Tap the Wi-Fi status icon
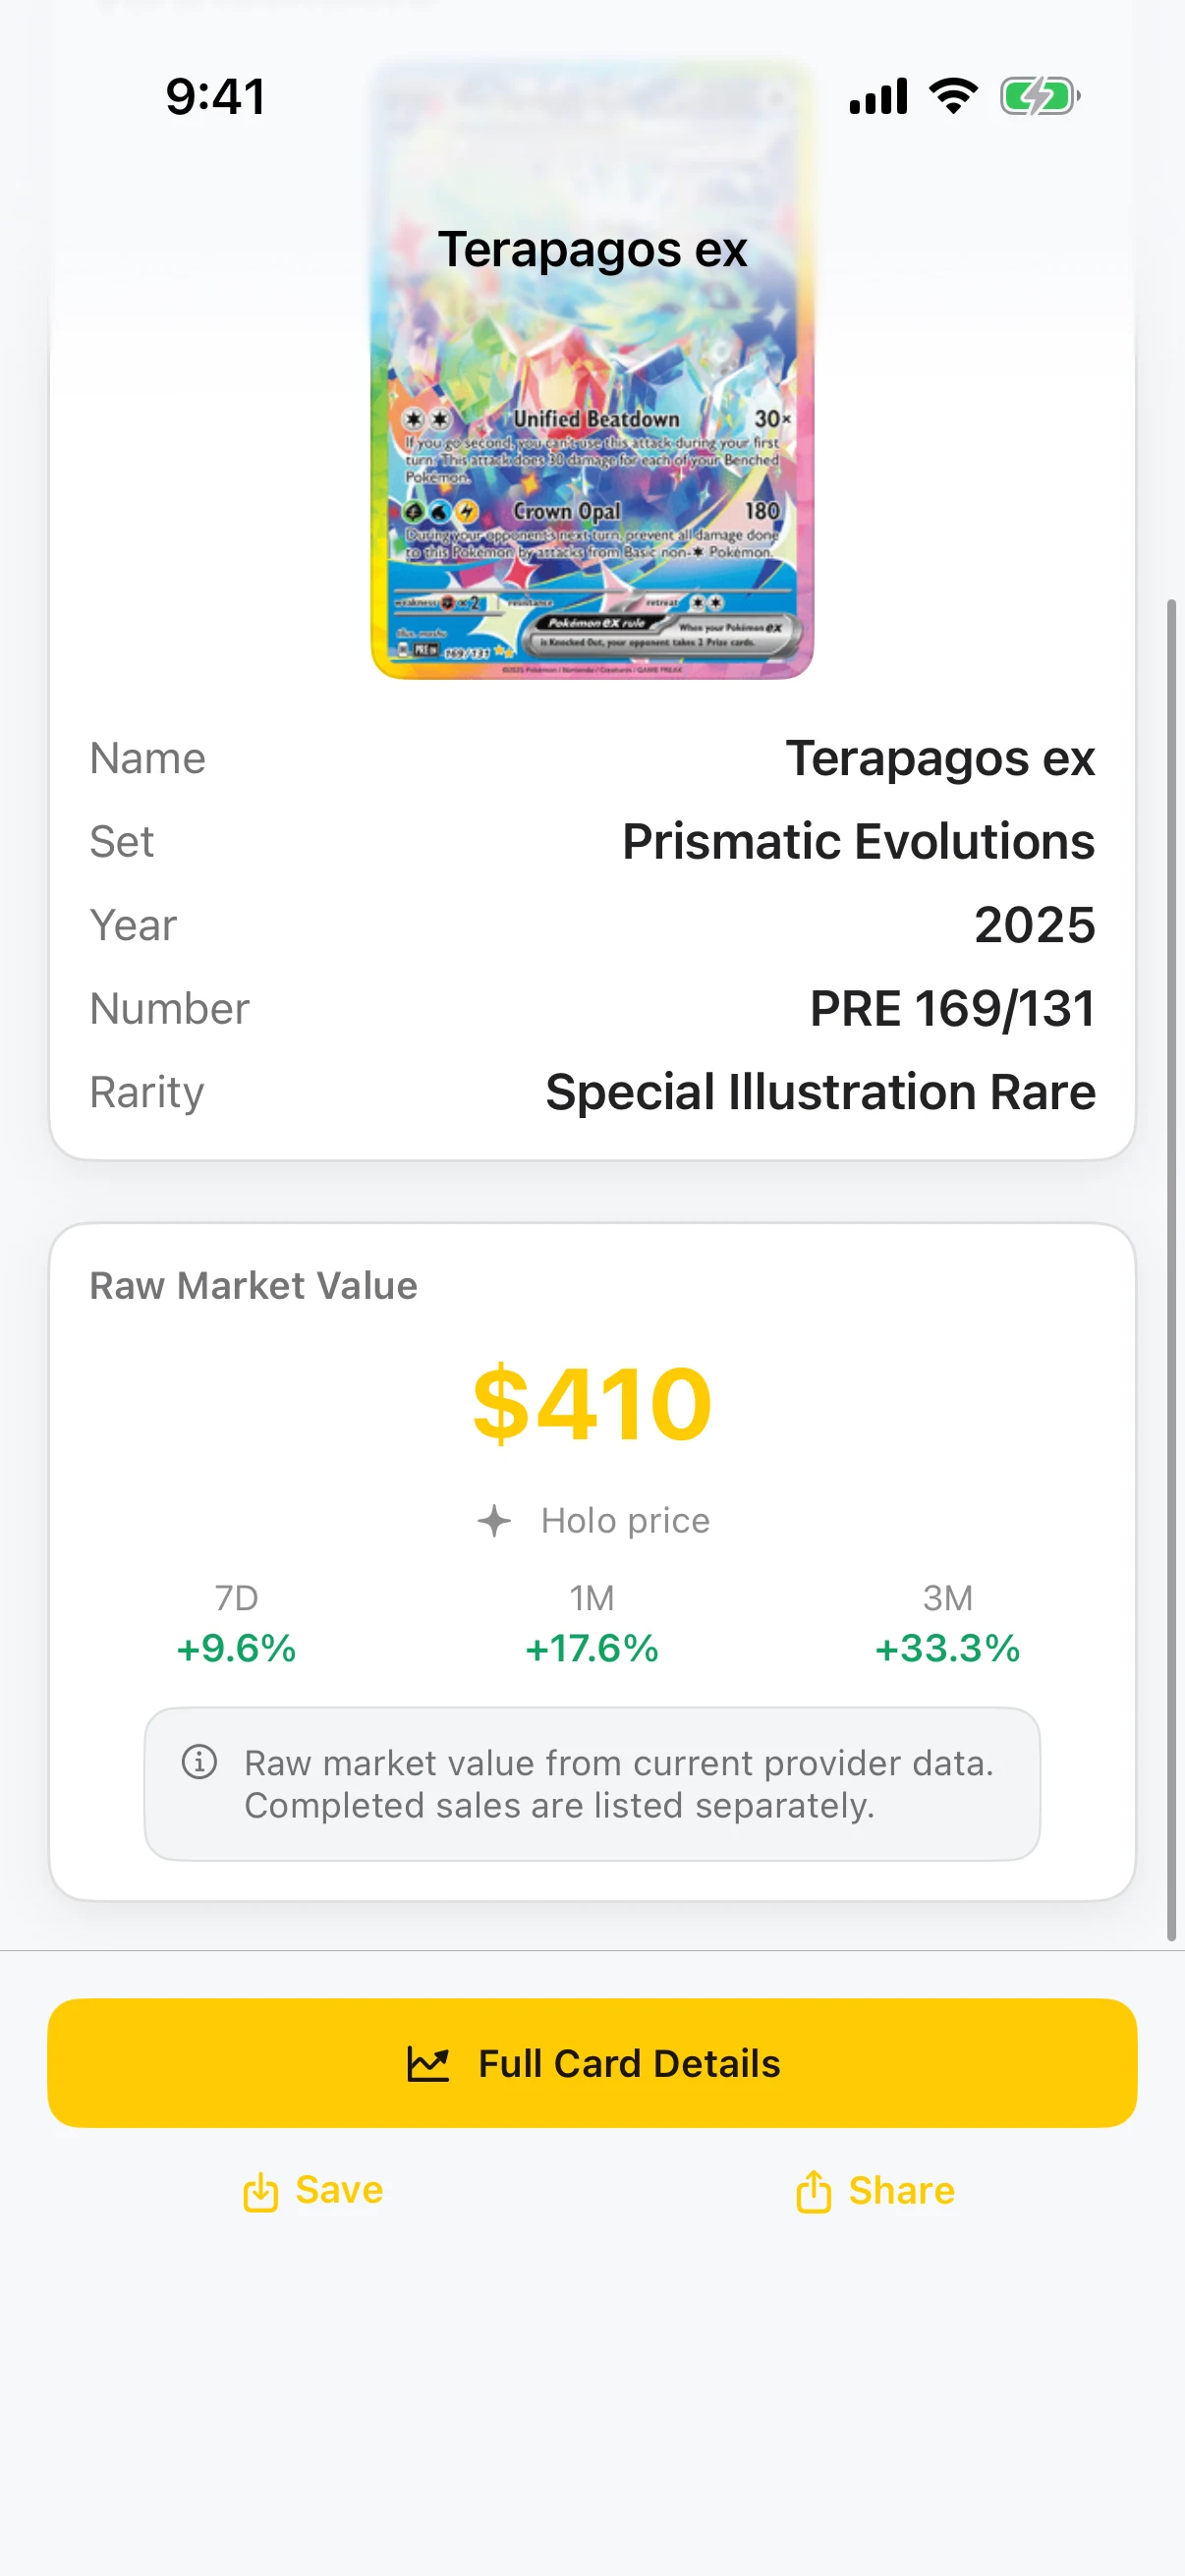The image size is (1185, 2576). pos(953,96)
